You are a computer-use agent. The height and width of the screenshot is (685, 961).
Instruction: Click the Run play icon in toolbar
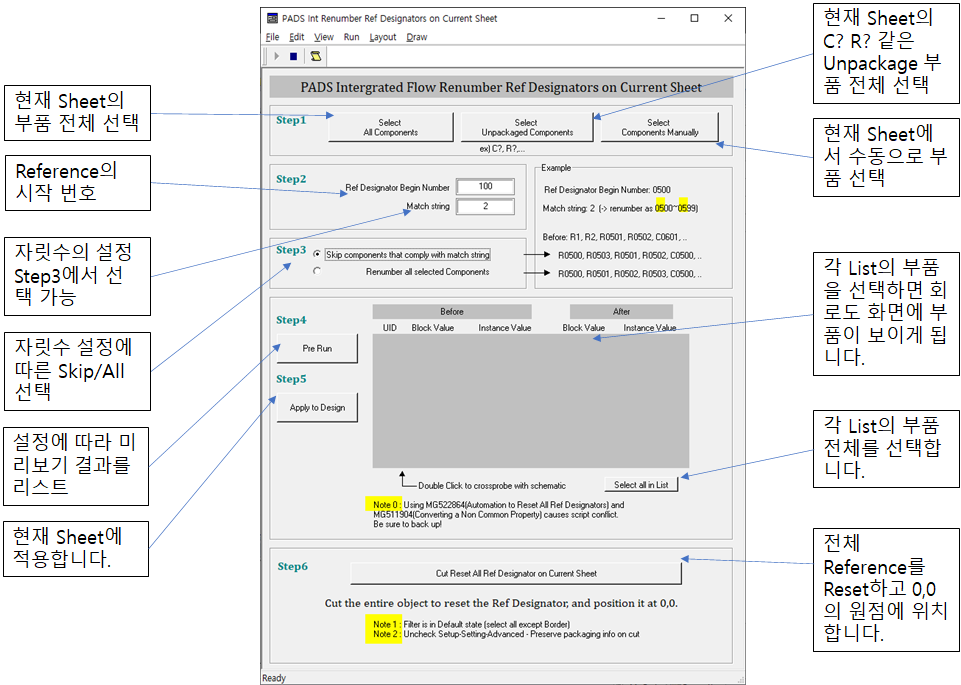click(x=276, y=57)
